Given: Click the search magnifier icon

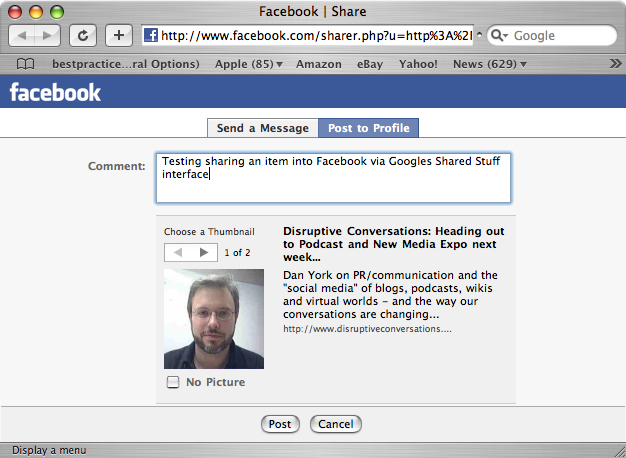Looking at the screenshot, I should (500, 35).
